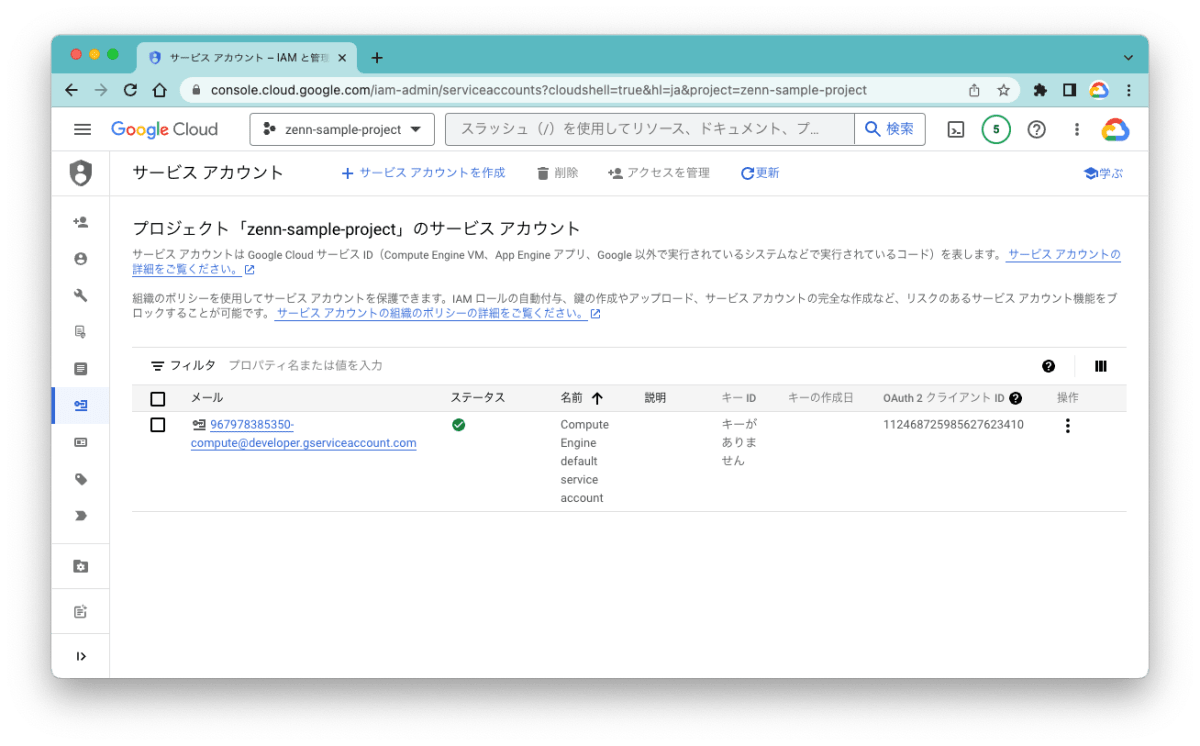1200x746 pixels.
Task: Open the browser extensions puzzle icon
Action: coord(1040,90)
